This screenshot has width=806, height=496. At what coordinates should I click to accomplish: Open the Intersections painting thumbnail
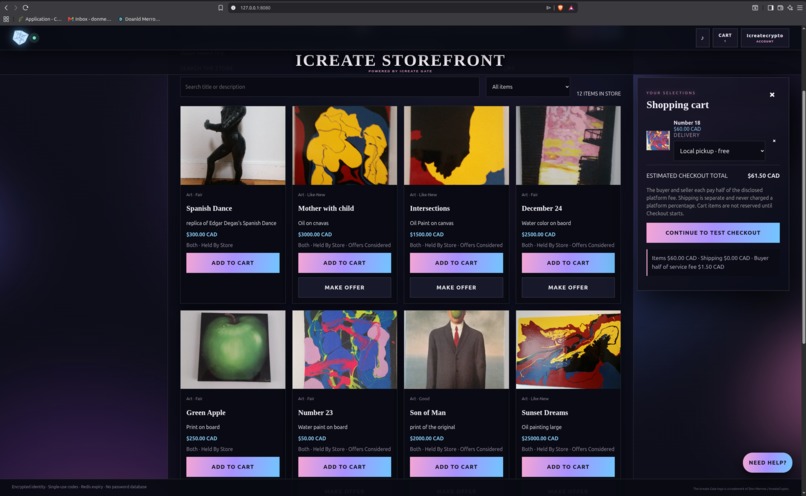[x=456, y=145]
